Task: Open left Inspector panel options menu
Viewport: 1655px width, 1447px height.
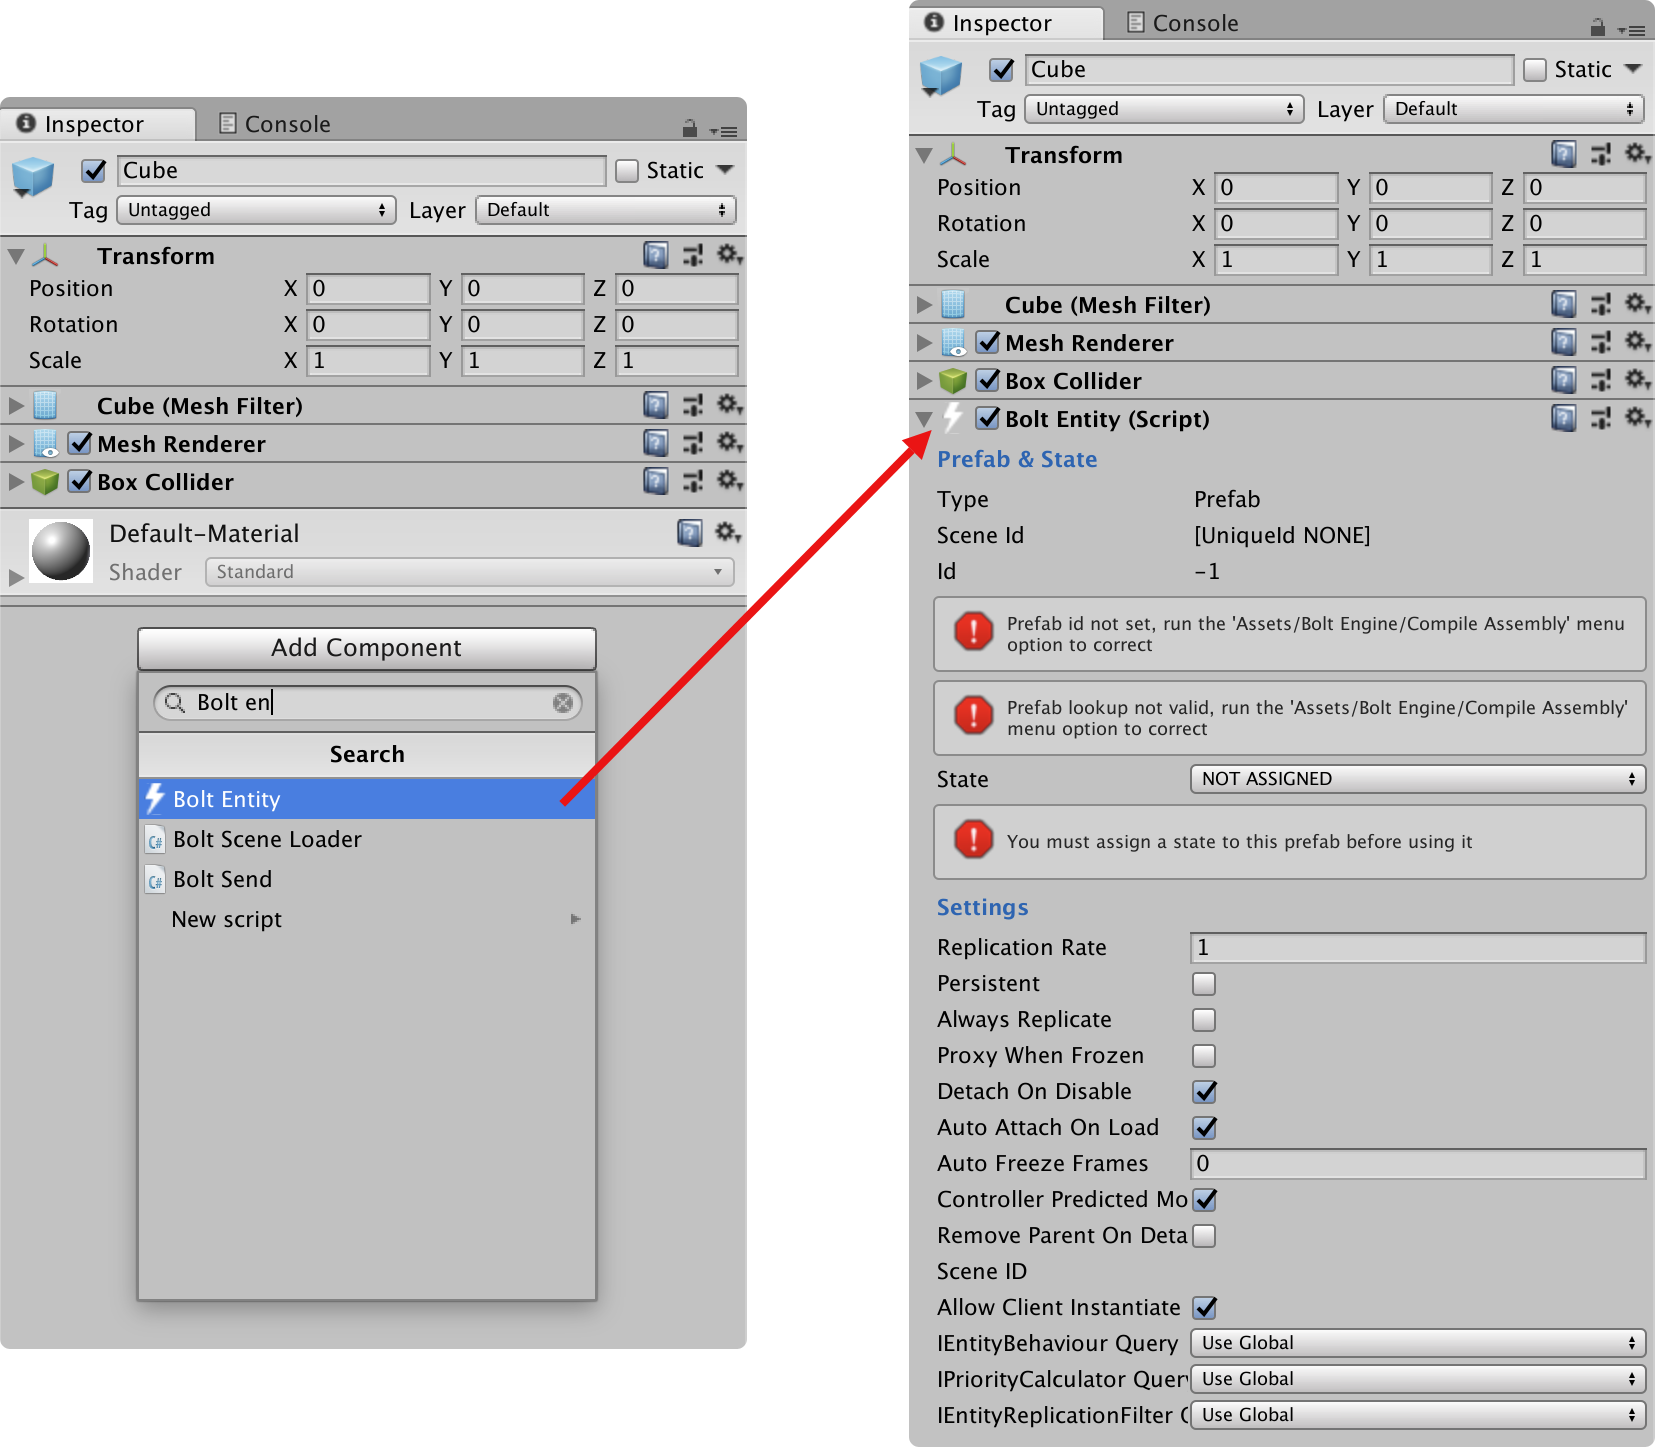Action: point(724,131)
